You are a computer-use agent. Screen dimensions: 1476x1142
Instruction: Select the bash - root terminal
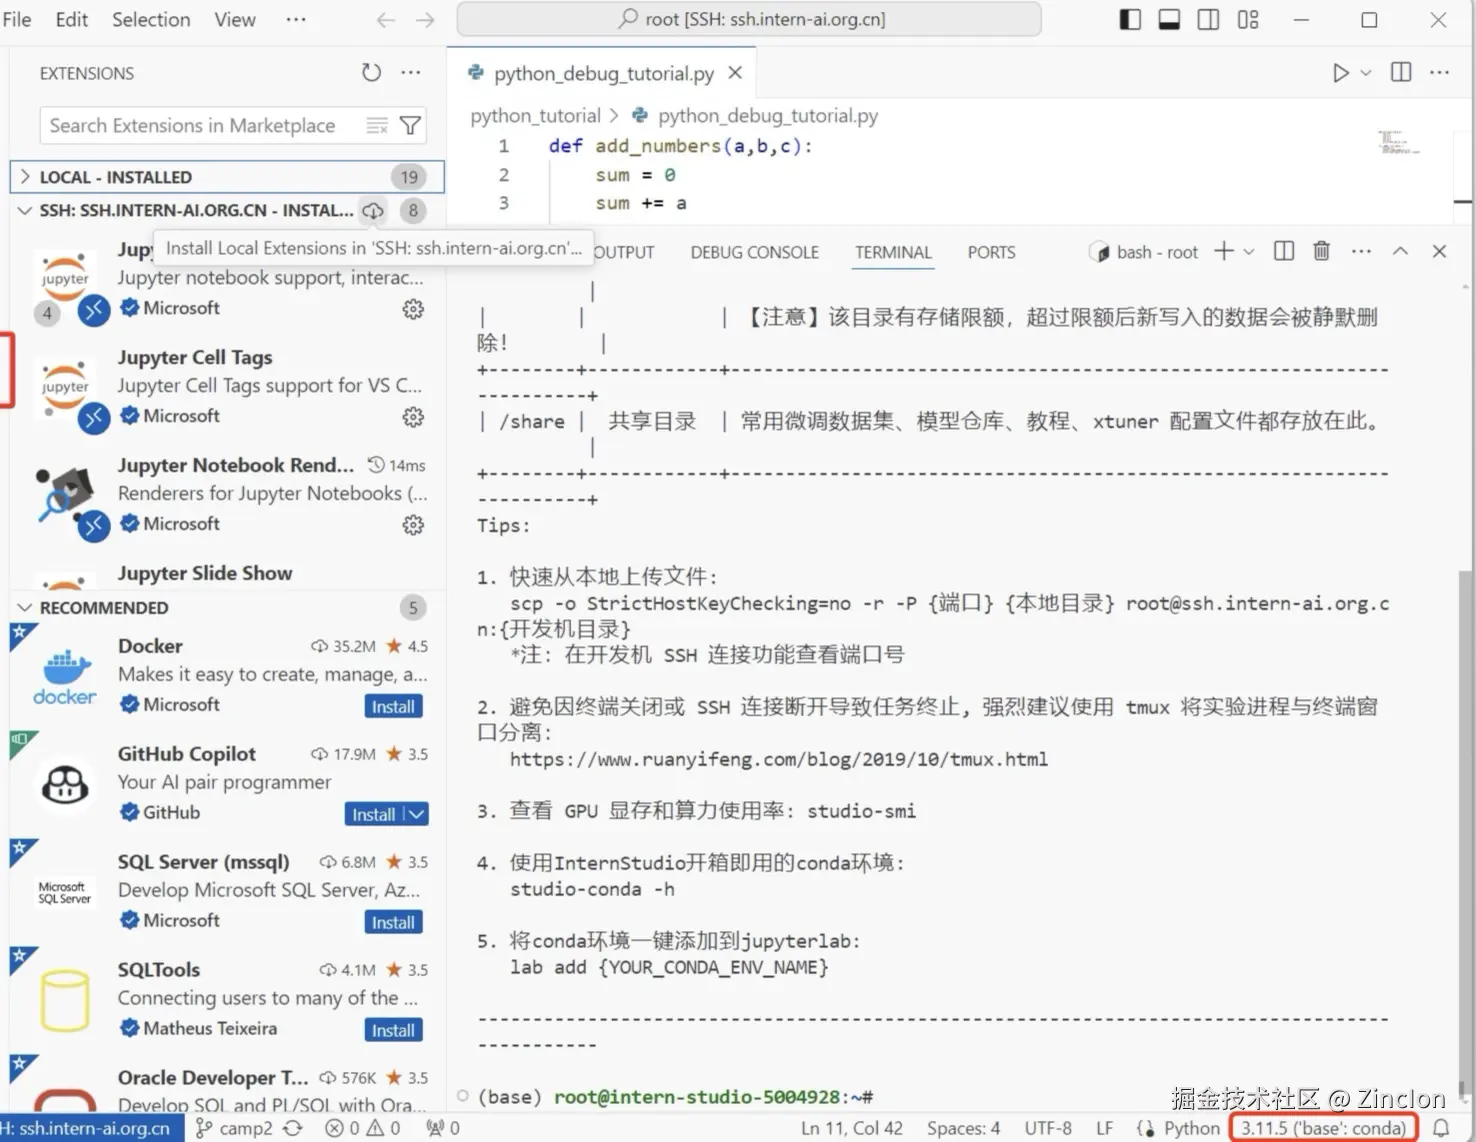pos(1143,252)
